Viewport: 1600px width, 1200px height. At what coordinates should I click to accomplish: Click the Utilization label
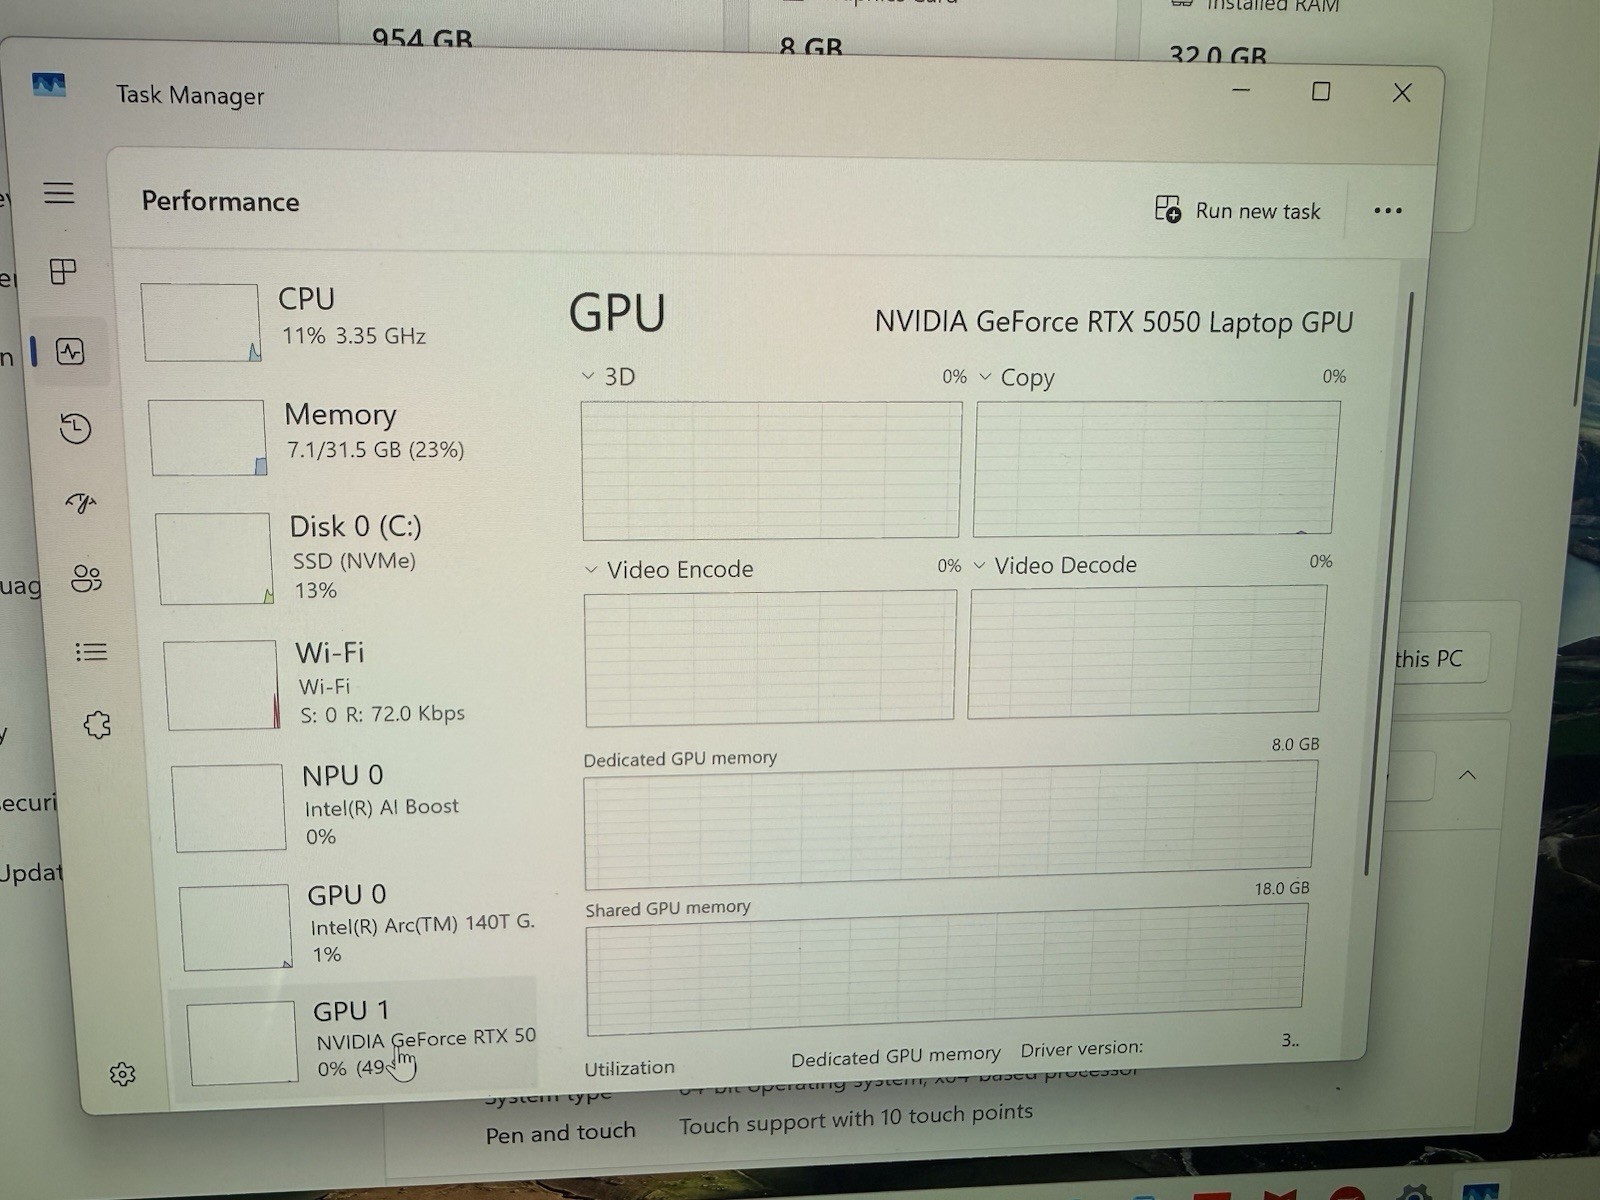[629, 1067]
